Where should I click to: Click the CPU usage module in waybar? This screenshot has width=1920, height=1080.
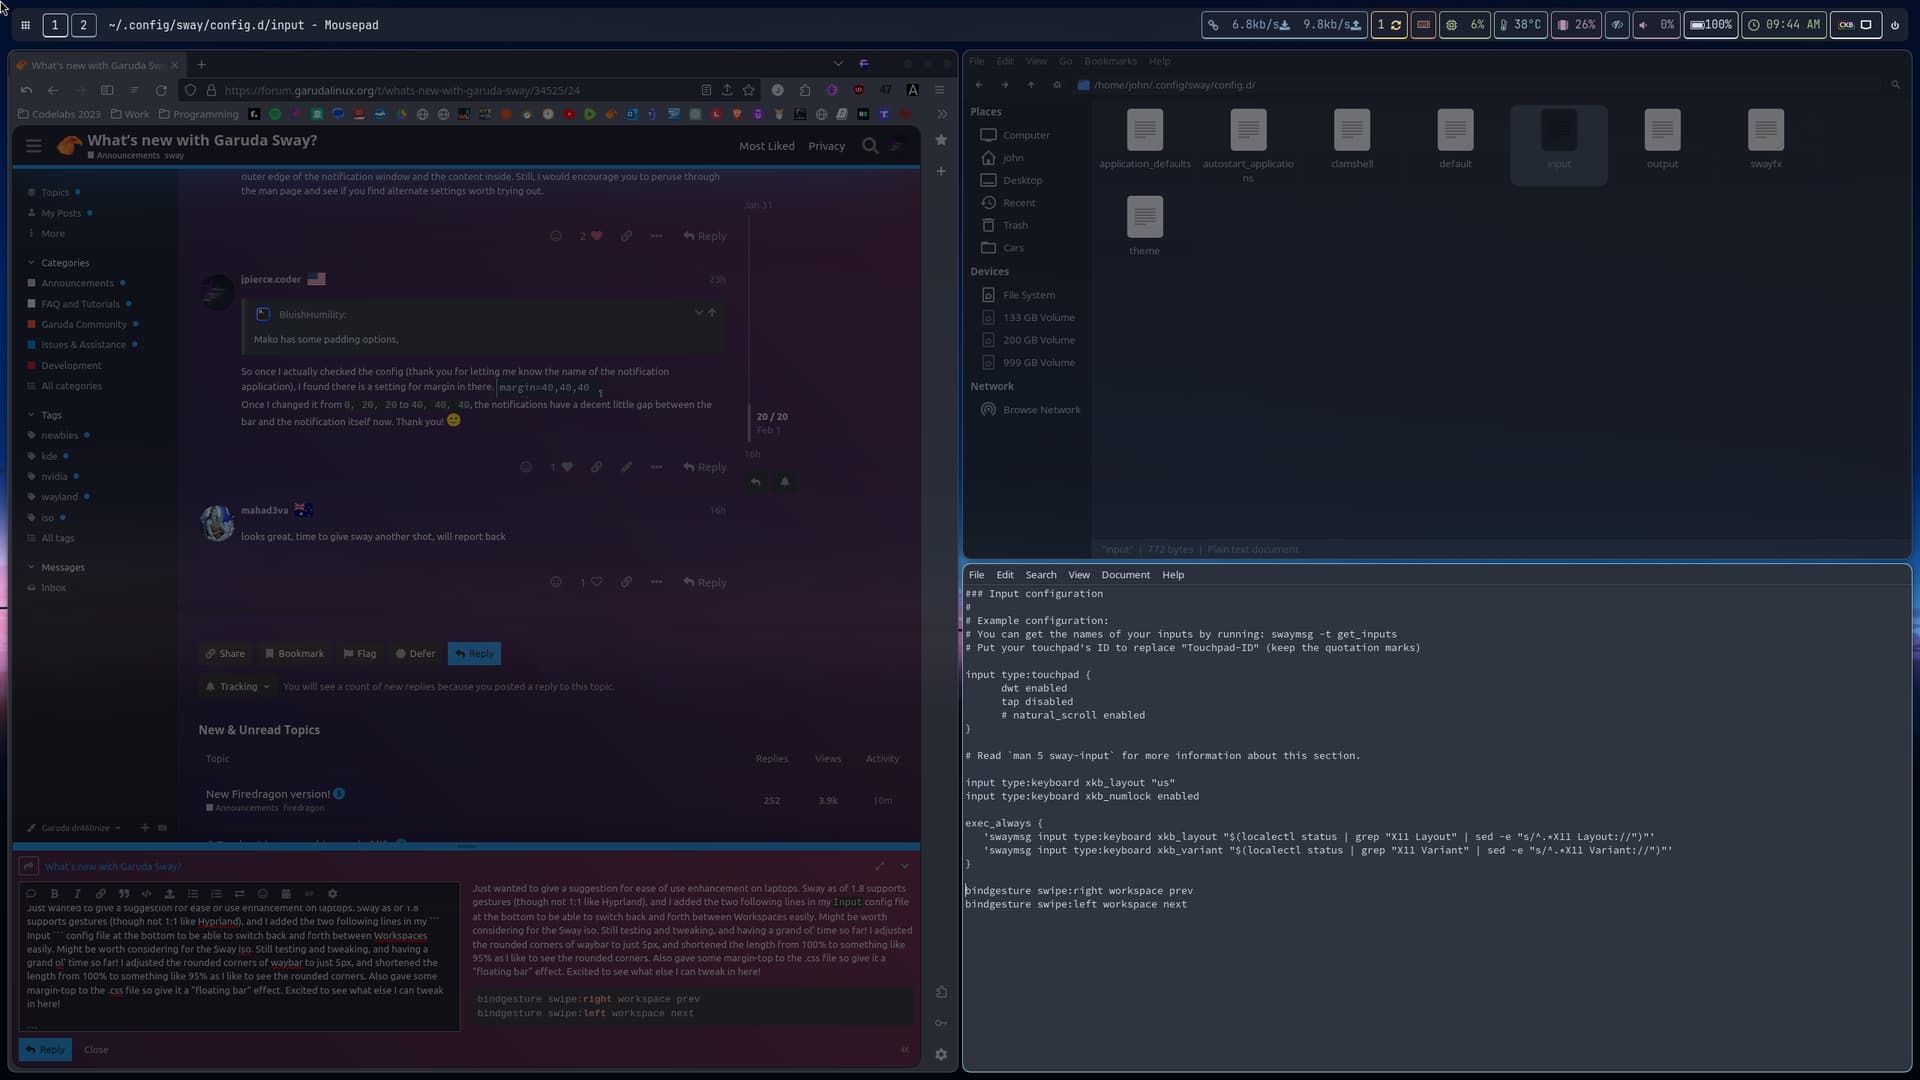point(1465,25)
